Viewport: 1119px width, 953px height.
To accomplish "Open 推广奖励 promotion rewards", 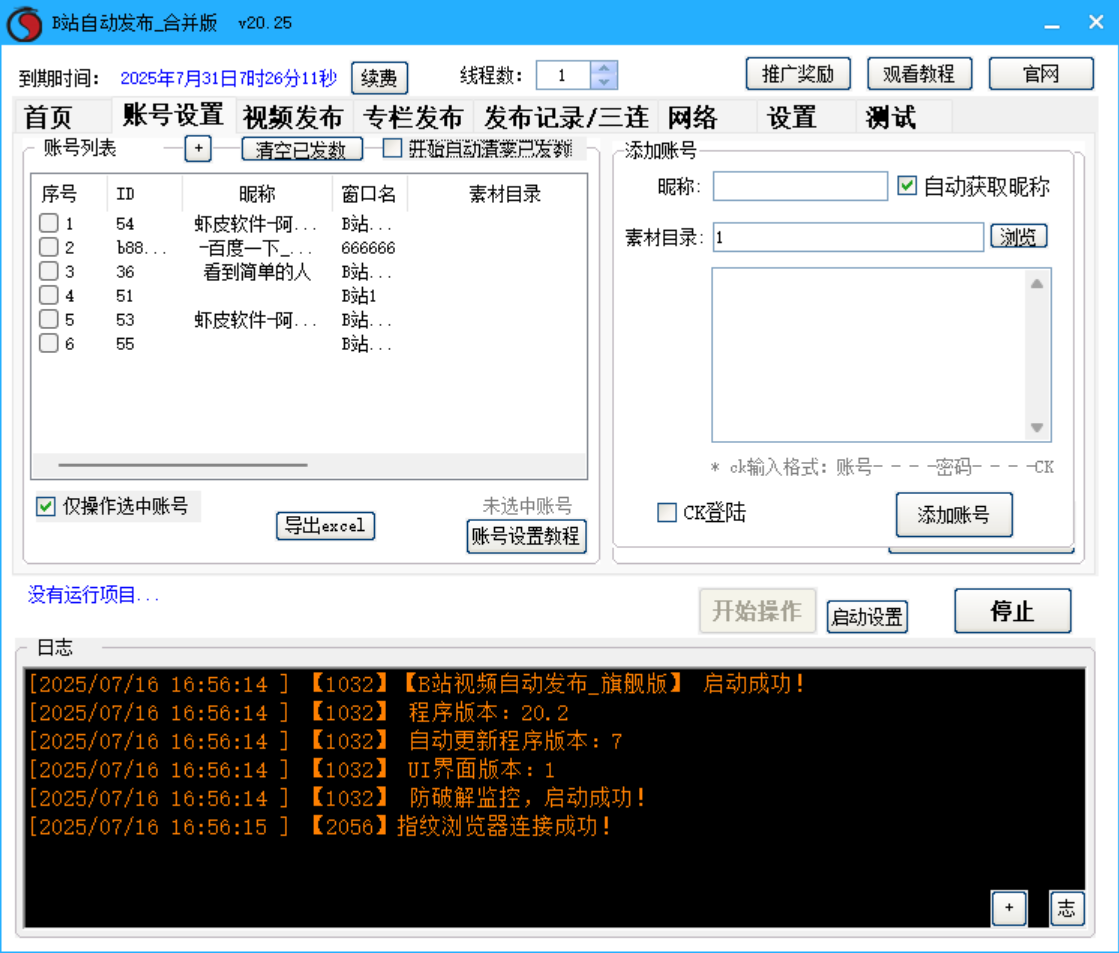I will 798,74.
